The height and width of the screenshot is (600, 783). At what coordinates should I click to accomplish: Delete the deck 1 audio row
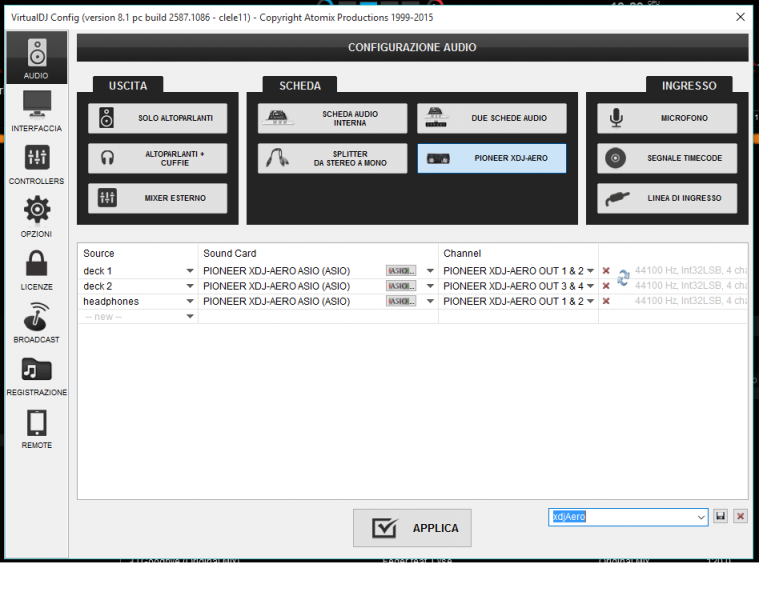606,271
